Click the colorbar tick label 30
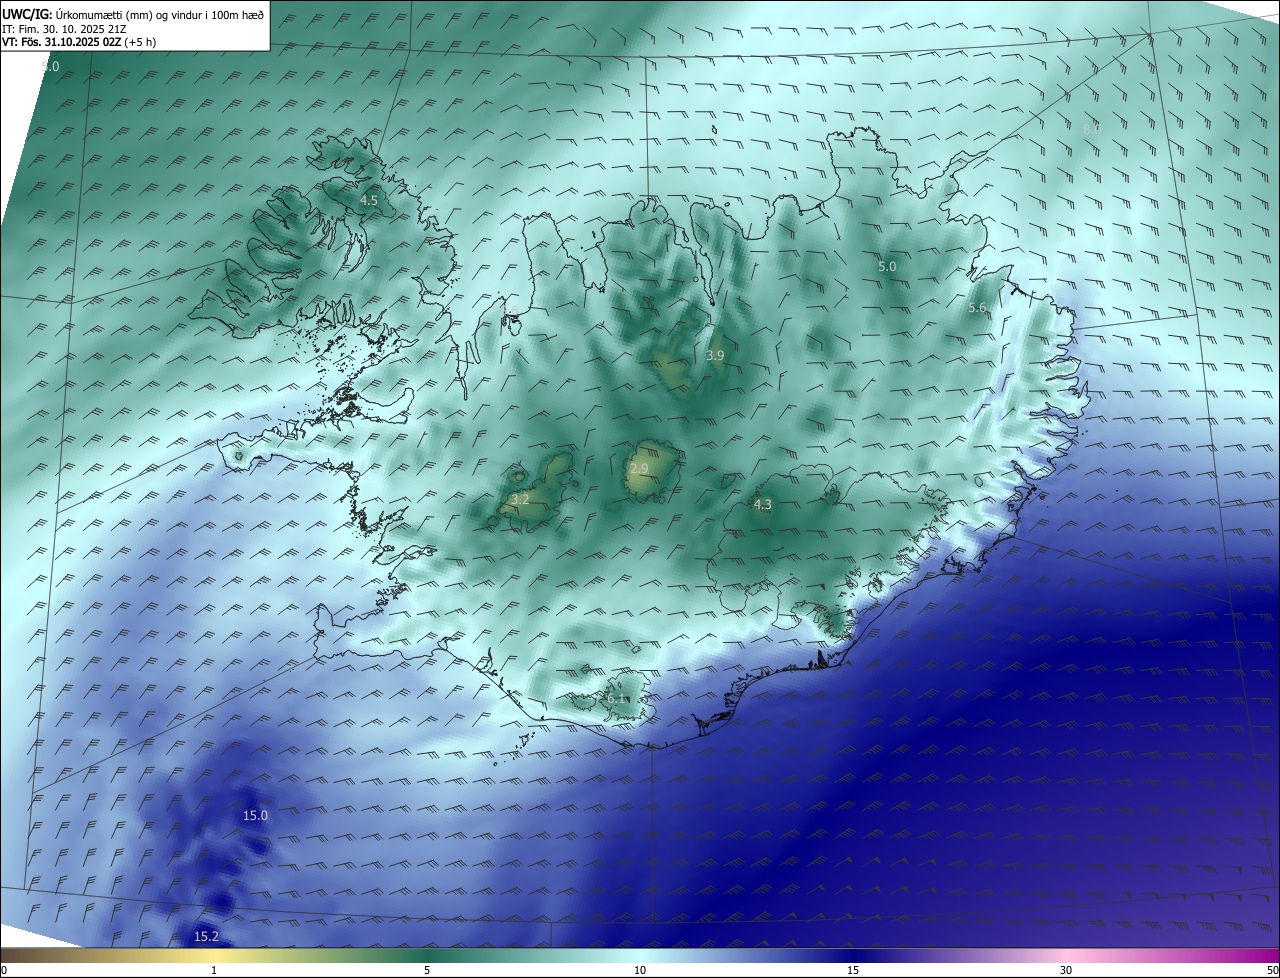Viewport: 1280px width, 978px height. coord(1066,970)
